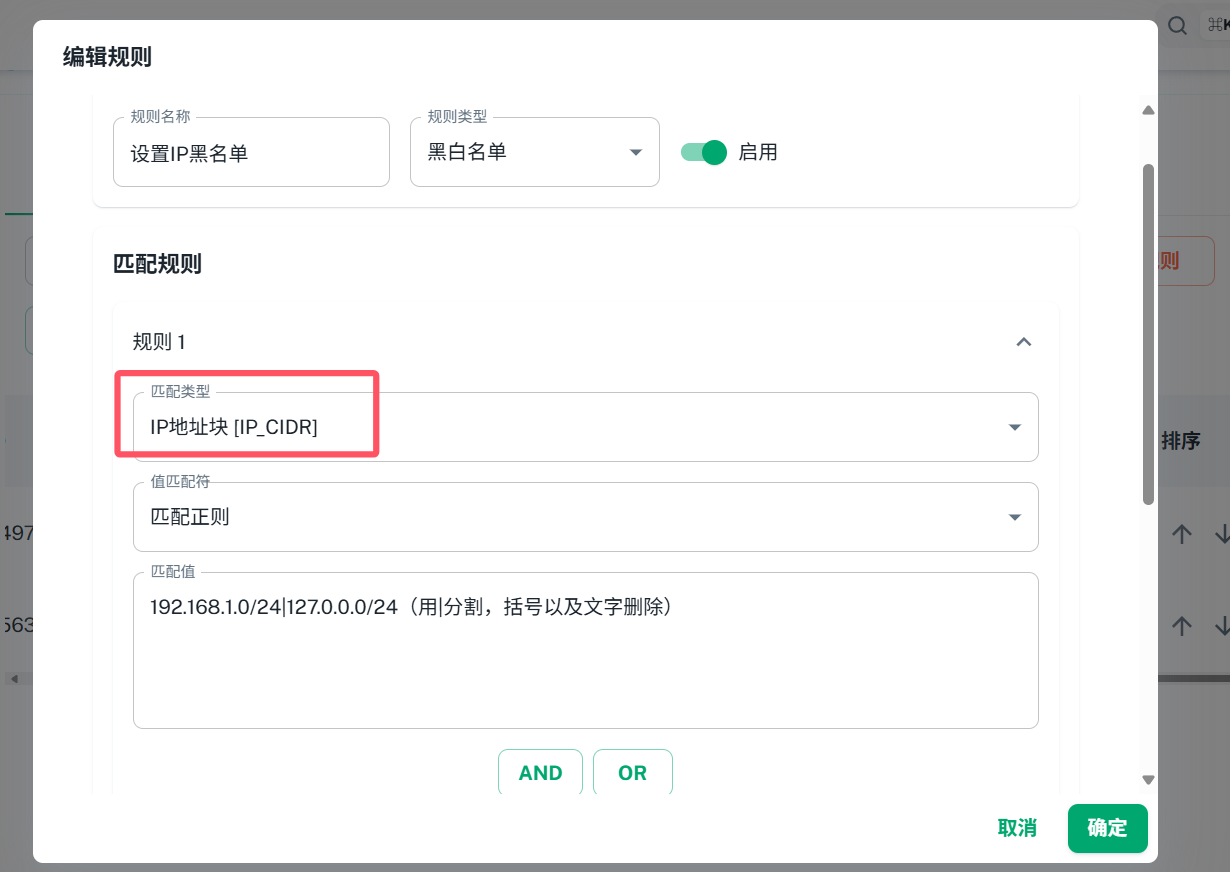Toggle the 启用 switch off
The width and height of the screenshot is (1230, 872).
point(704,152)
